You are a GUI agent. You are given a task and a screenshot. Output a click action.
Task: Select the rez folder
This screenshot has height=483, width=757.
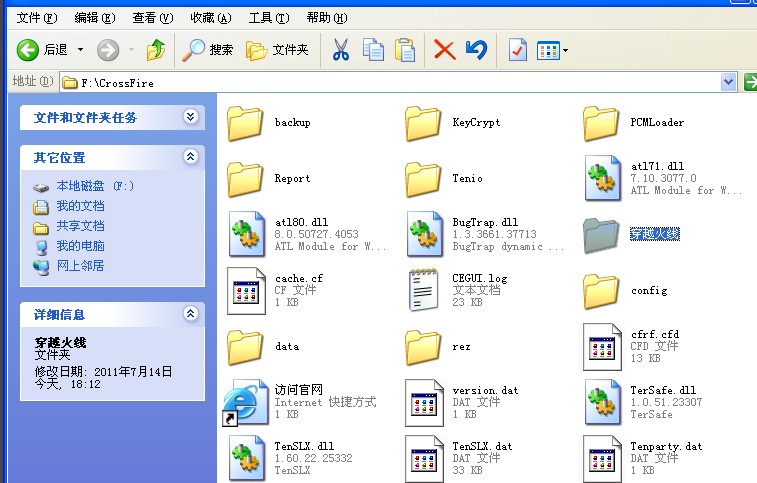pyautogui.click(x=438, y=347)
